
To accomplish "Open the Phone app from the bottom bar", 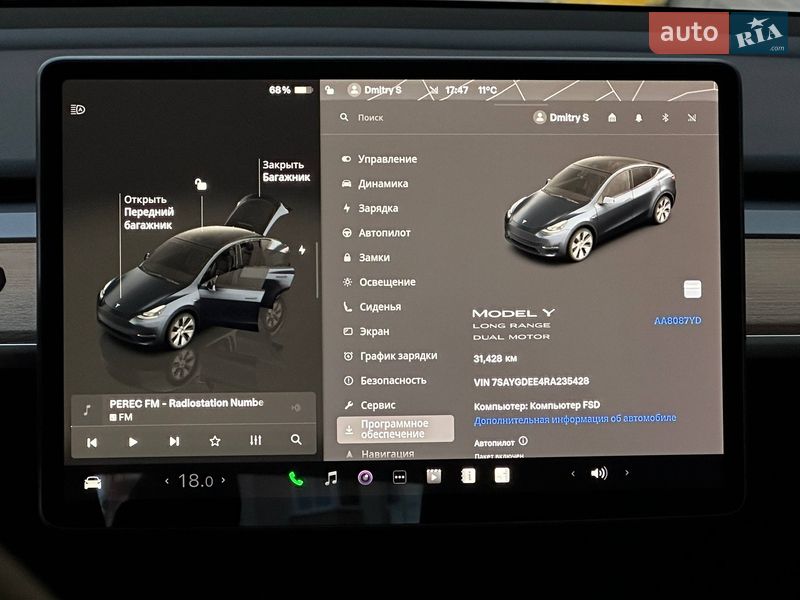I will click(296, 478).
